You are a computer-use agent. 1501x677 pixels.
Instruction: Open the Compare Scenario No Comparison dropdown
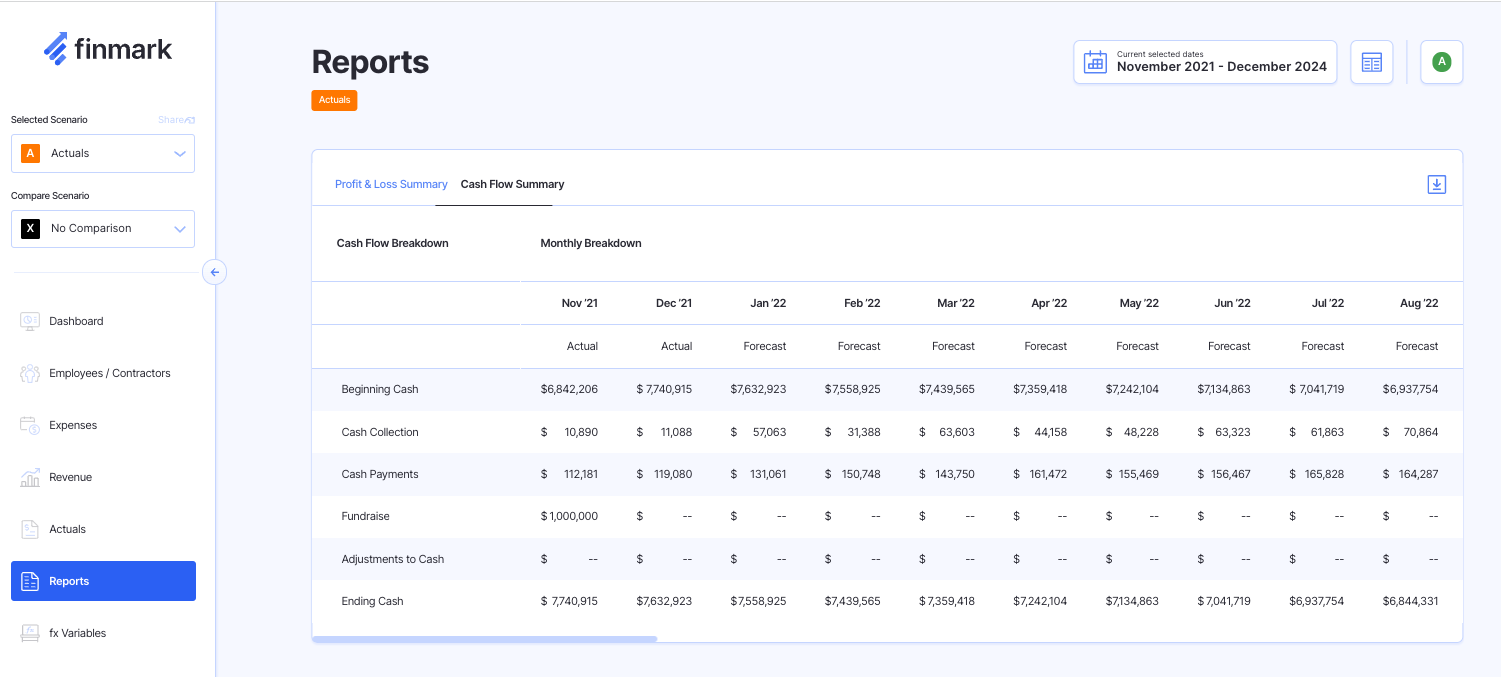(103, 229)
